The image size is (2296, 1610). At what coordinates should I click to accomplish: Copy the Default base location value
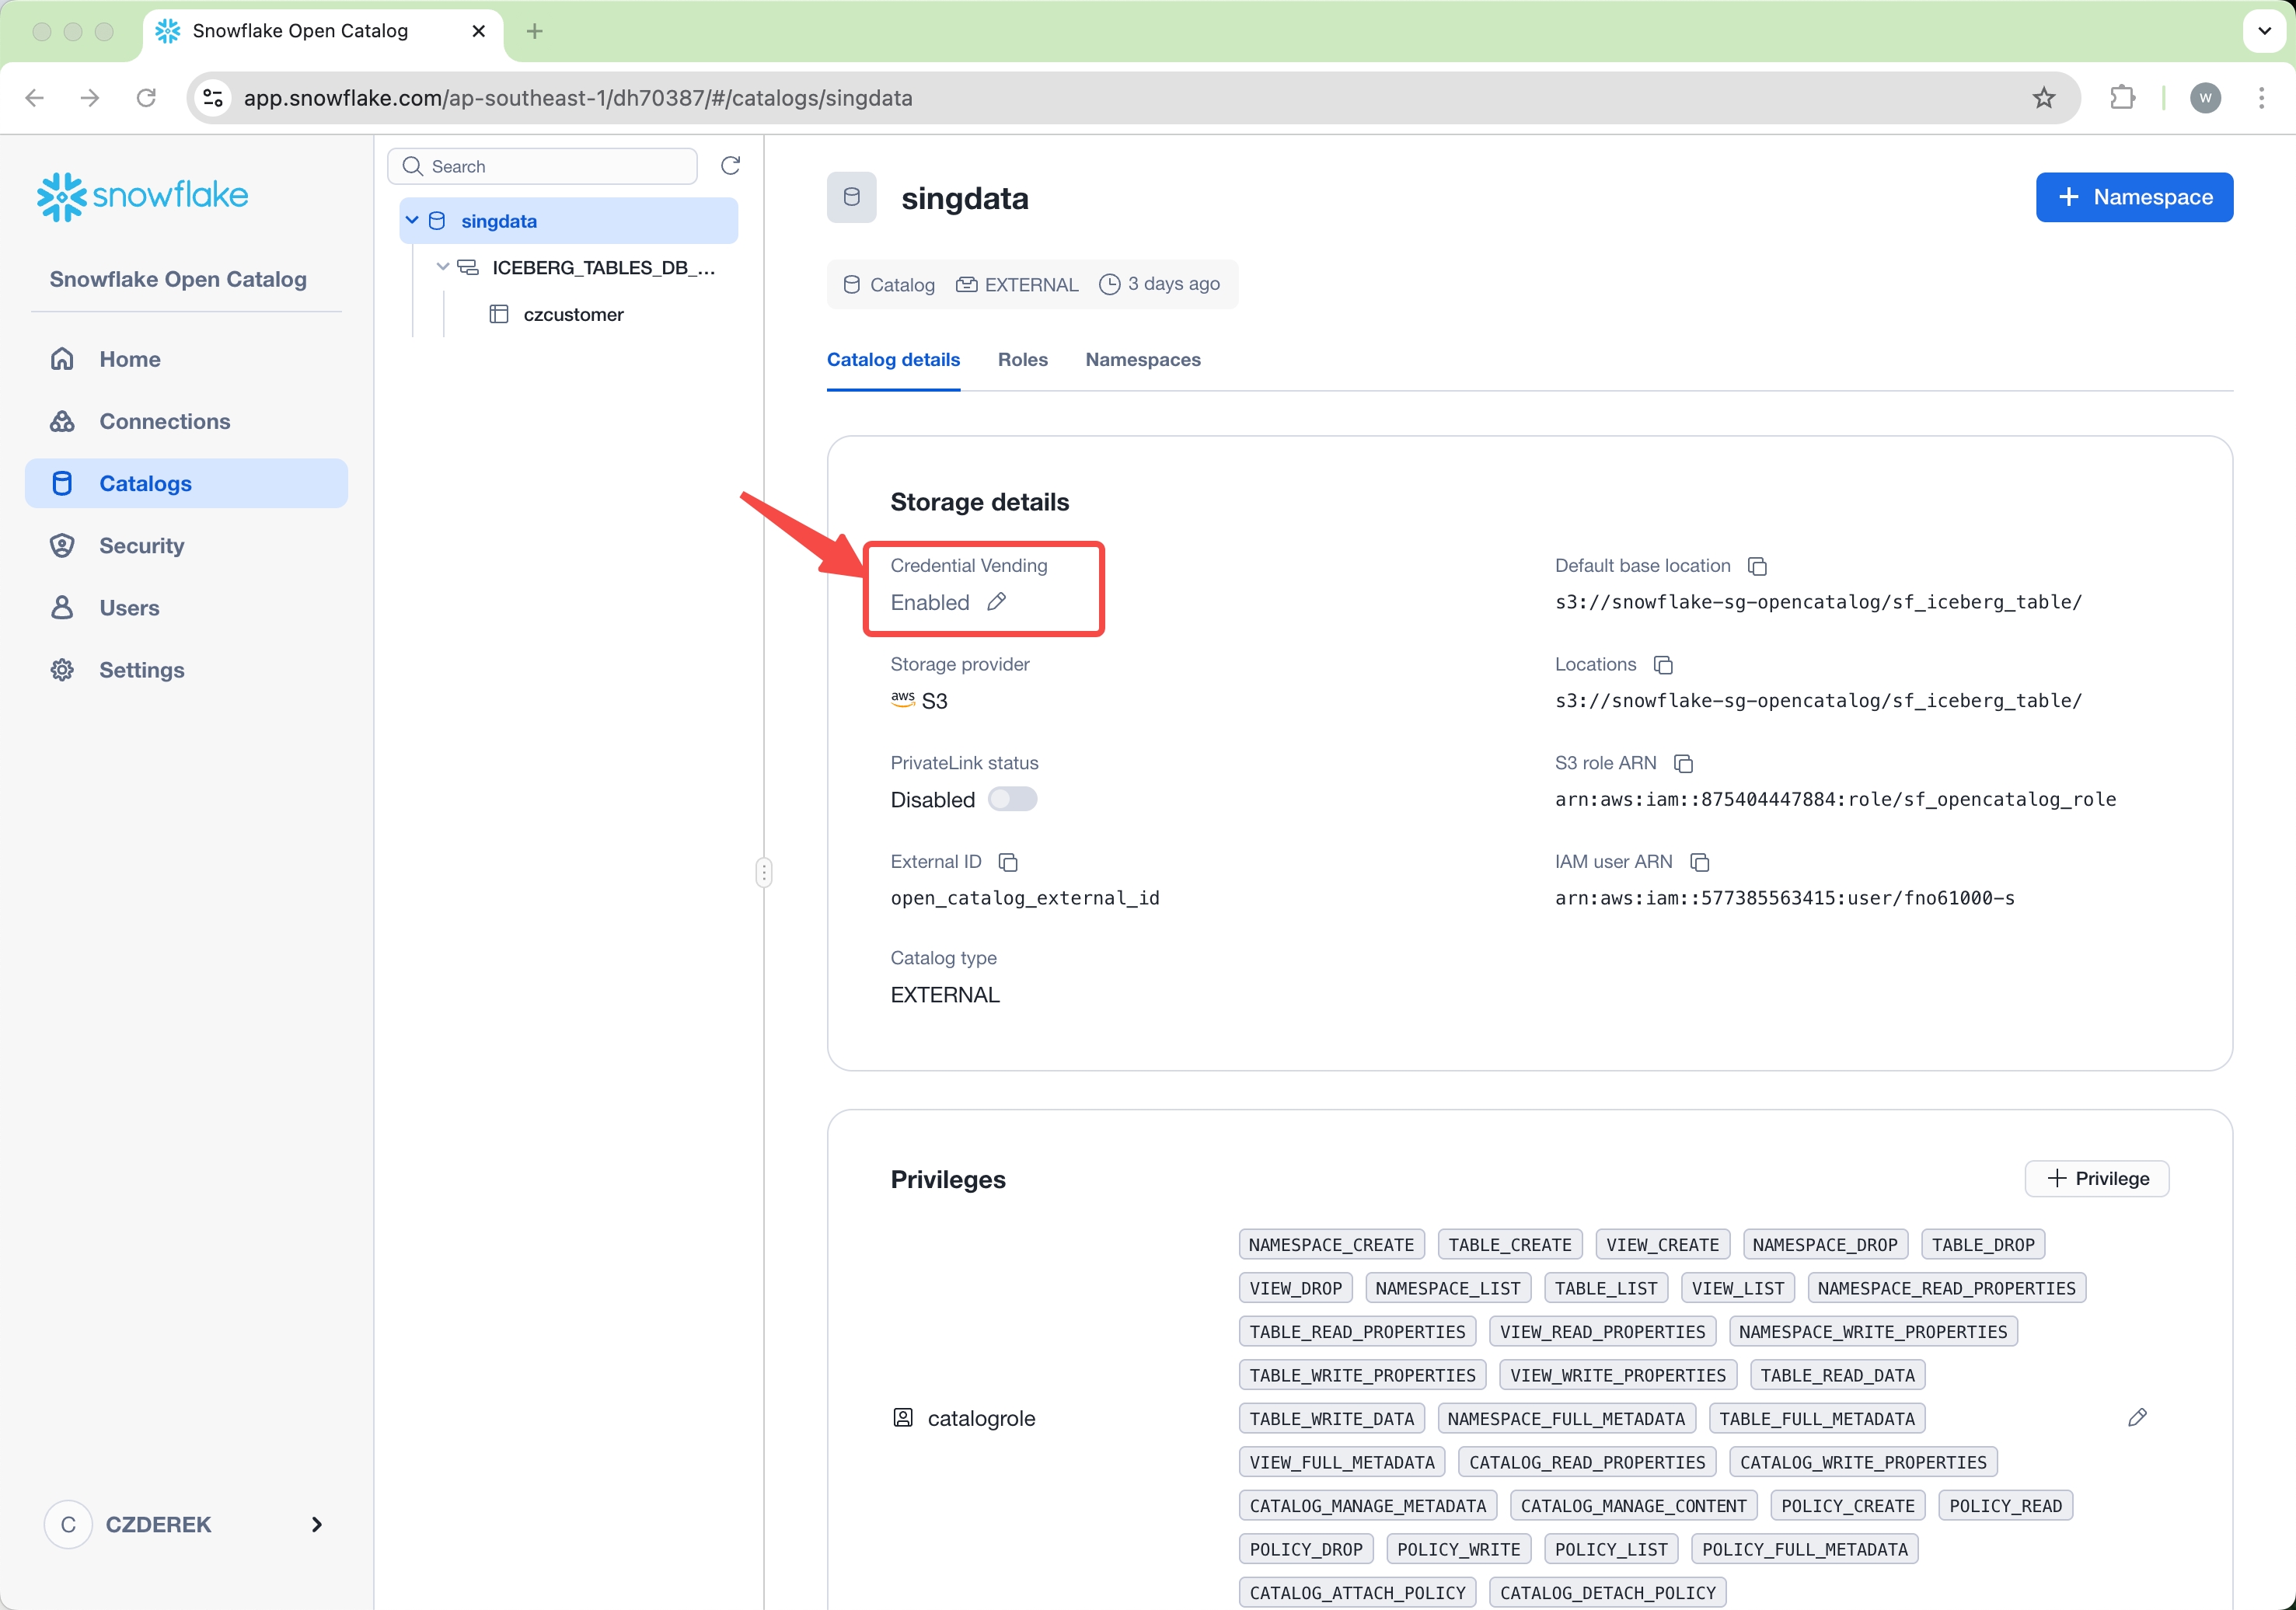click(1757, 566)
